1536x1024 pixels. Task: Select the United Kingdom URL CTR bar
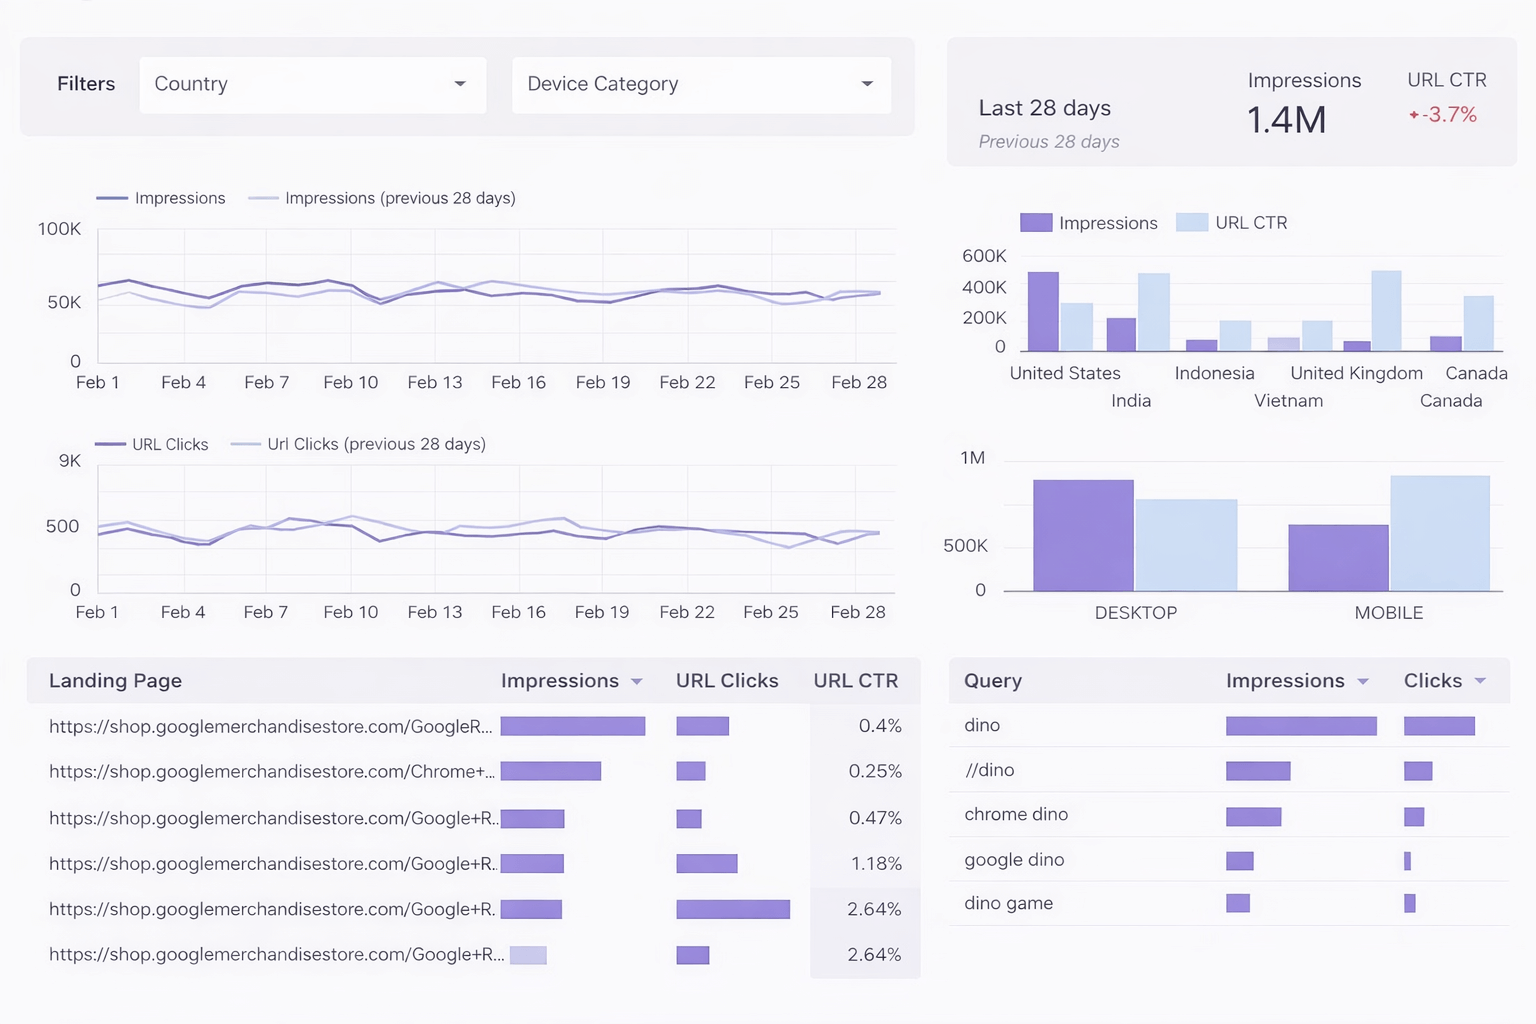point(1386,311)
